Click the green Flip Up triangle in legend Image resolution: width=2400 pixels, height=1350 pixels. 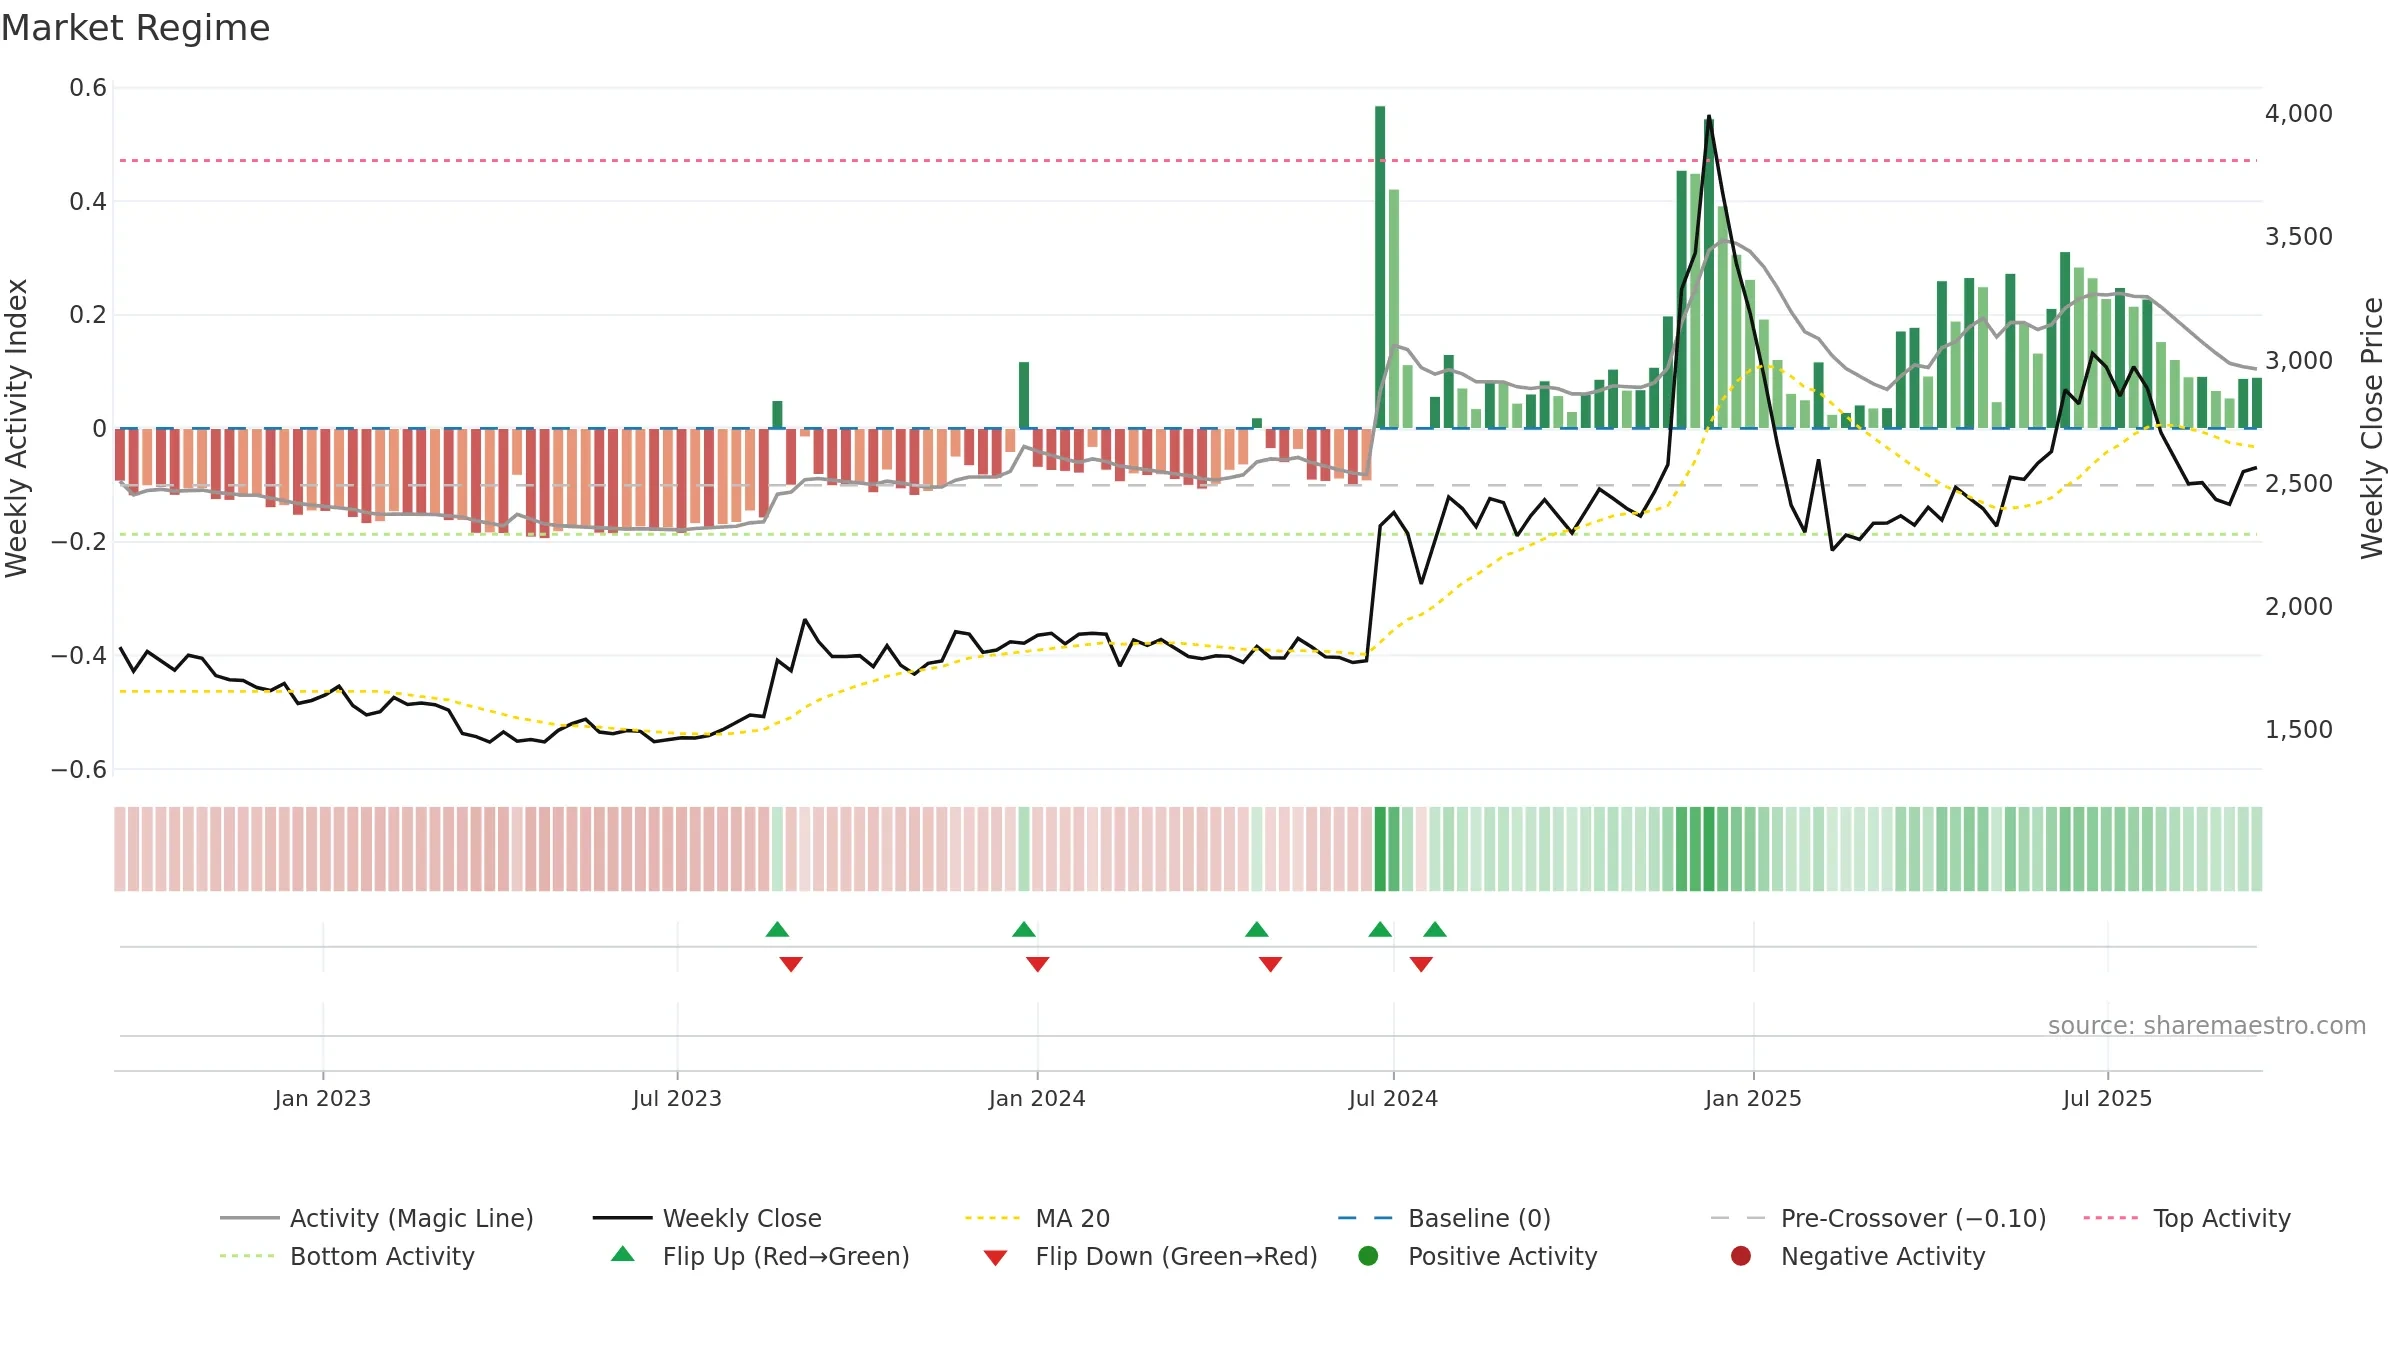point(623,1254)
